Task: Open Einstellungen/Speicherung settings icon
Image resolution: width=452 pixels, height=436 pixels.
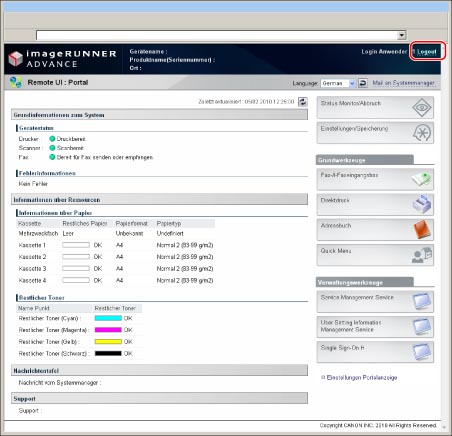Action: 422,133
